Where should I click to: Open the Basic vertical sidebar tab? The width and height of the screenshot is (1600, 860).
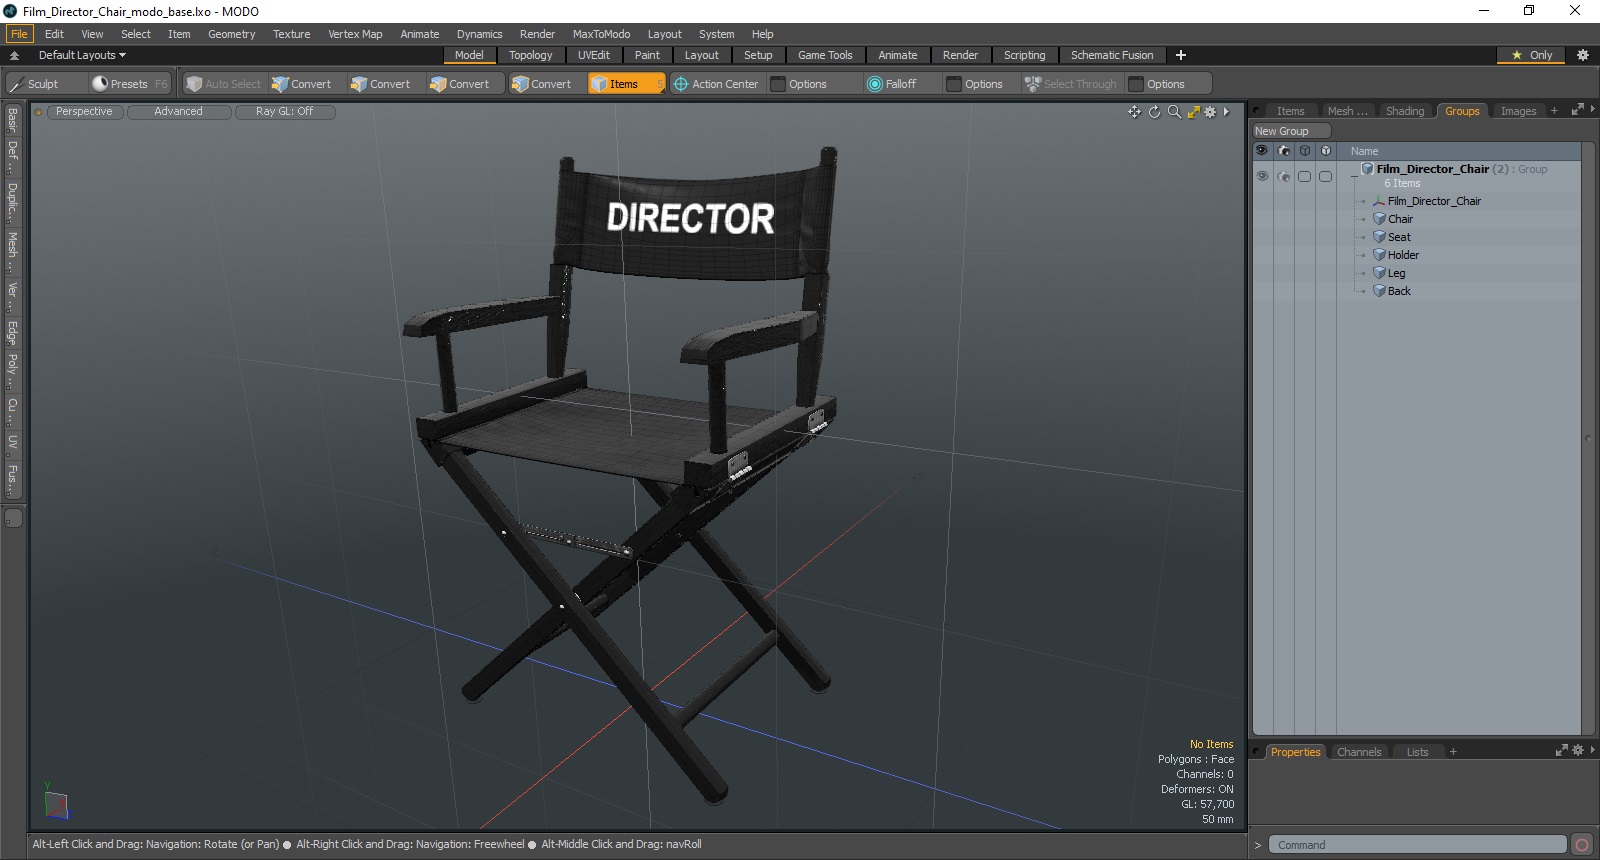point(12,120)
